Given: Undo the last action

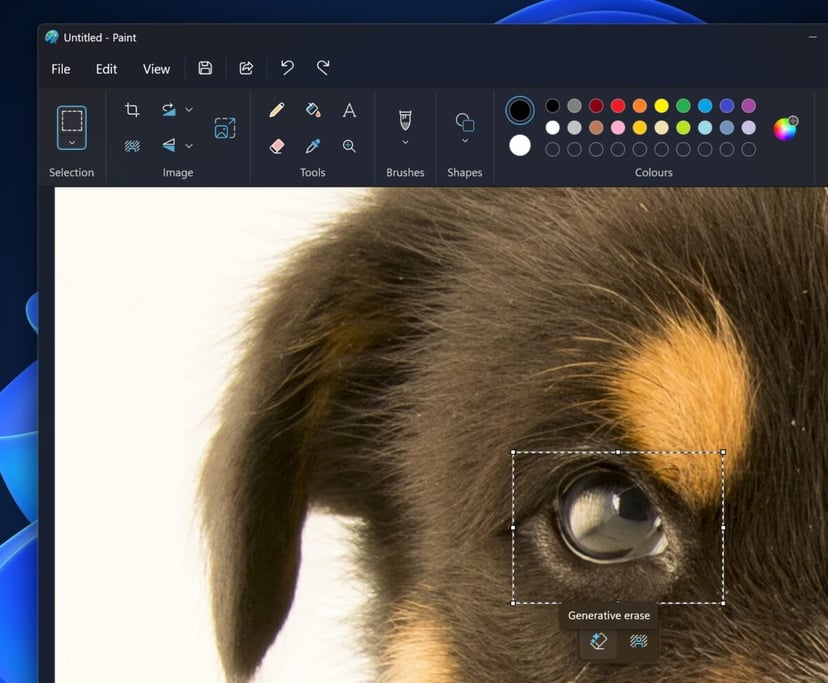Looking at the screenshot, I should coord(287,68).
